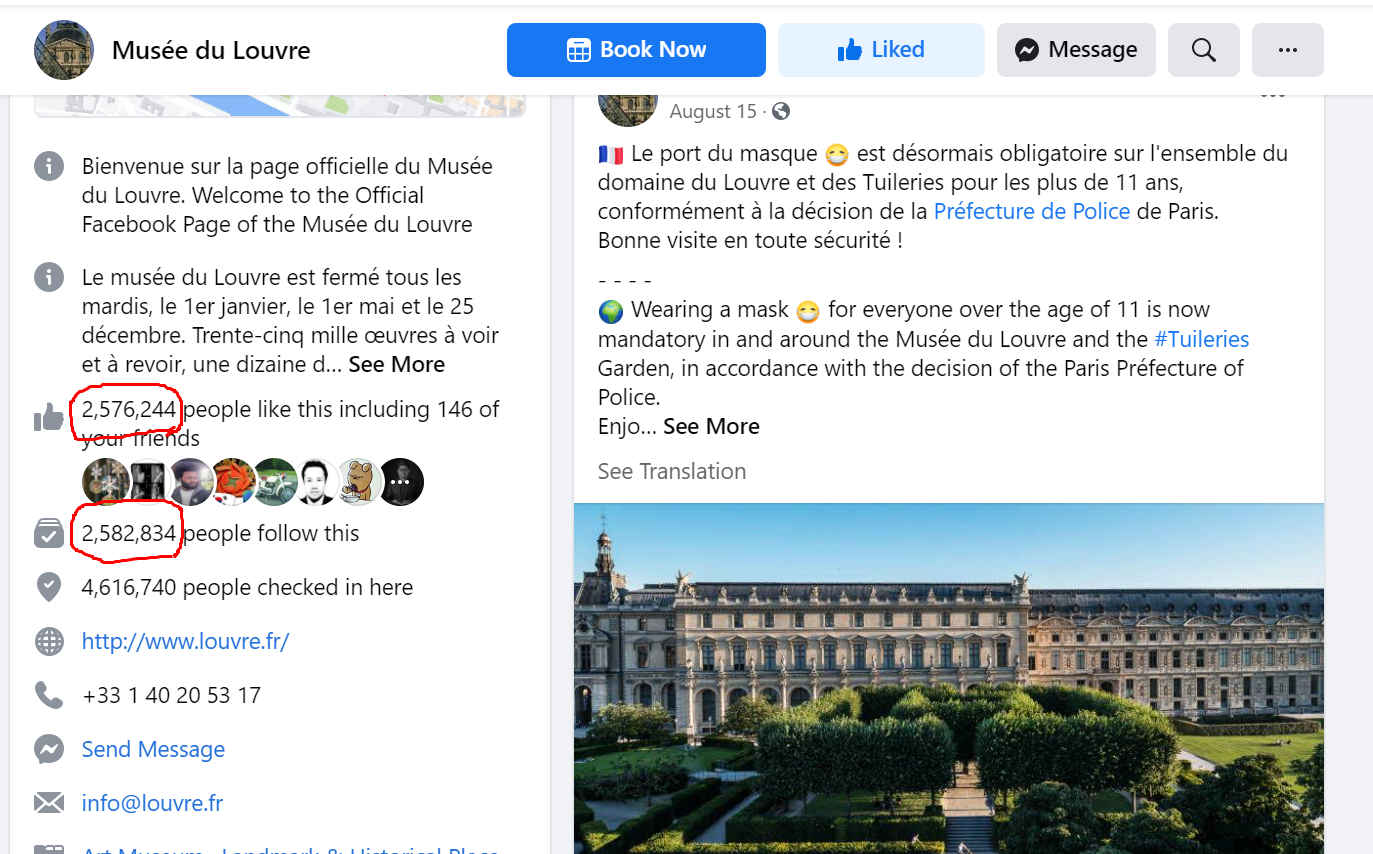Click 4,616,740 people checked in here
This screenshot has width=1373, height=854.
[247, 588]
